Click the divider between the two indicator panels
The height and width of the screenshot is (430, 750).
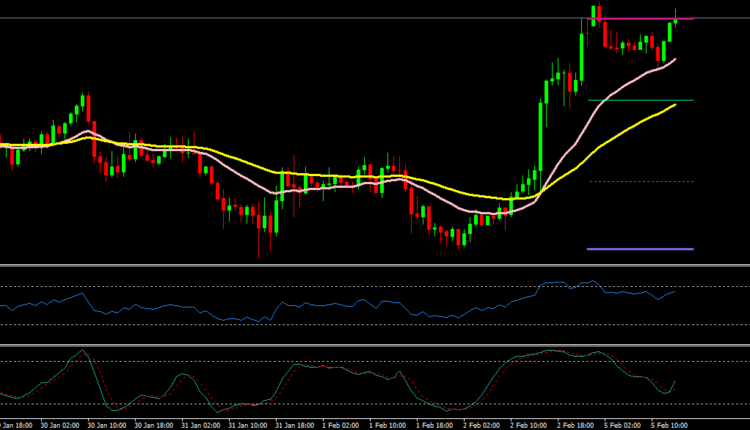click(x=375, y=345)
